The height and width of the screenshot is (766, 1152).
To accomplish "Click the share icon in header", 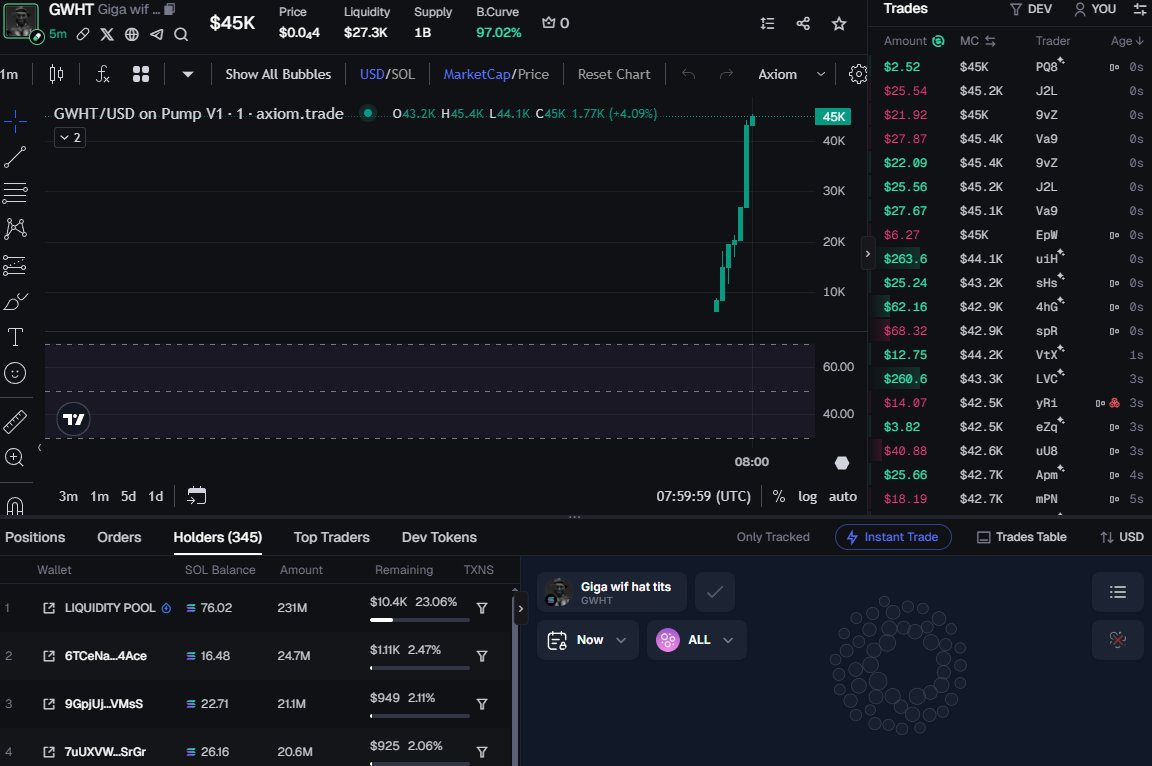I will tap(803, 24).
